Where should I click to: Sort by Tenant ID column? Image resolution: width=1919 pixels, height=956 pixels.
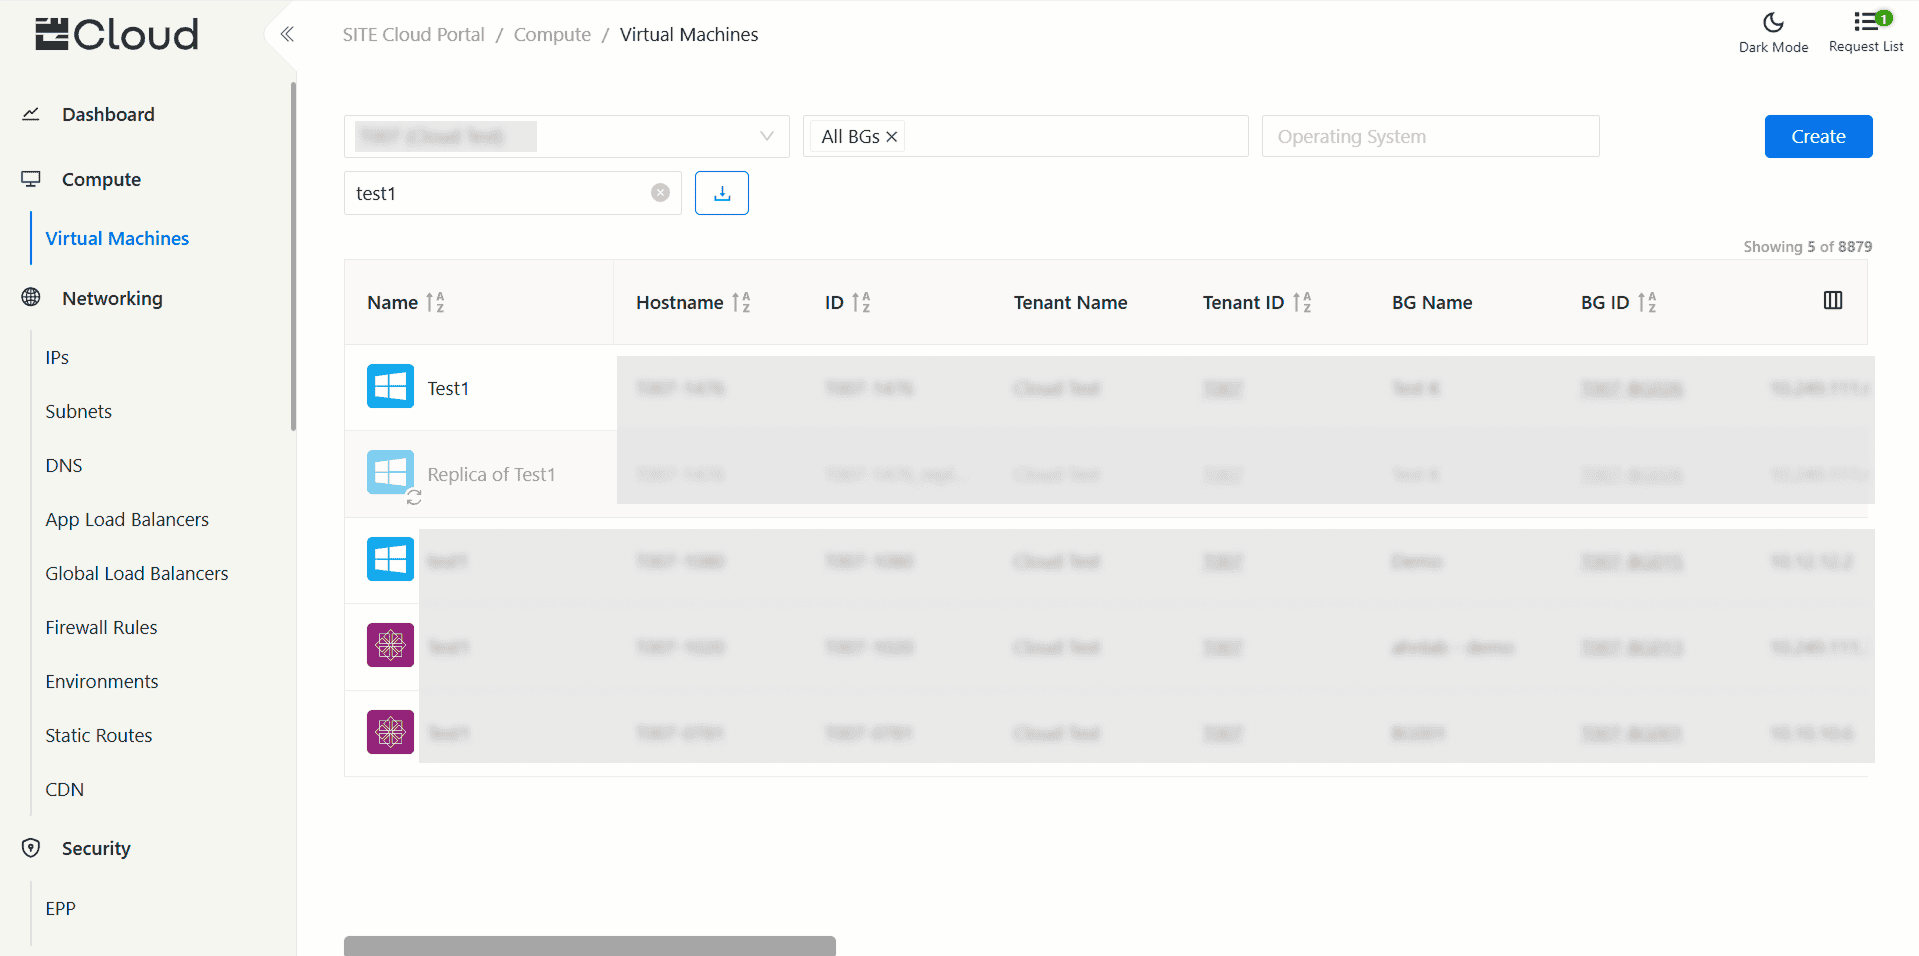tap(1301, 302)
